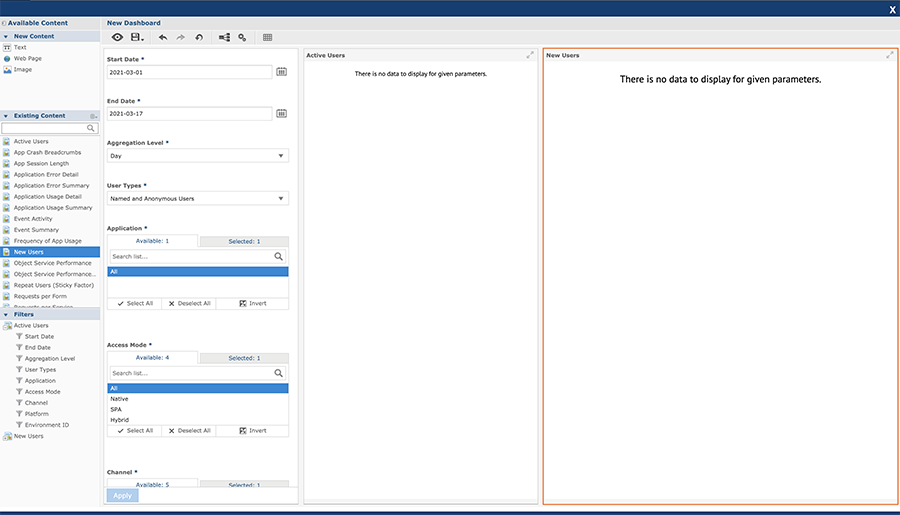Open the End Date calendar picker
This screenshot has width=900, height=515.
(x=281, y=114)
